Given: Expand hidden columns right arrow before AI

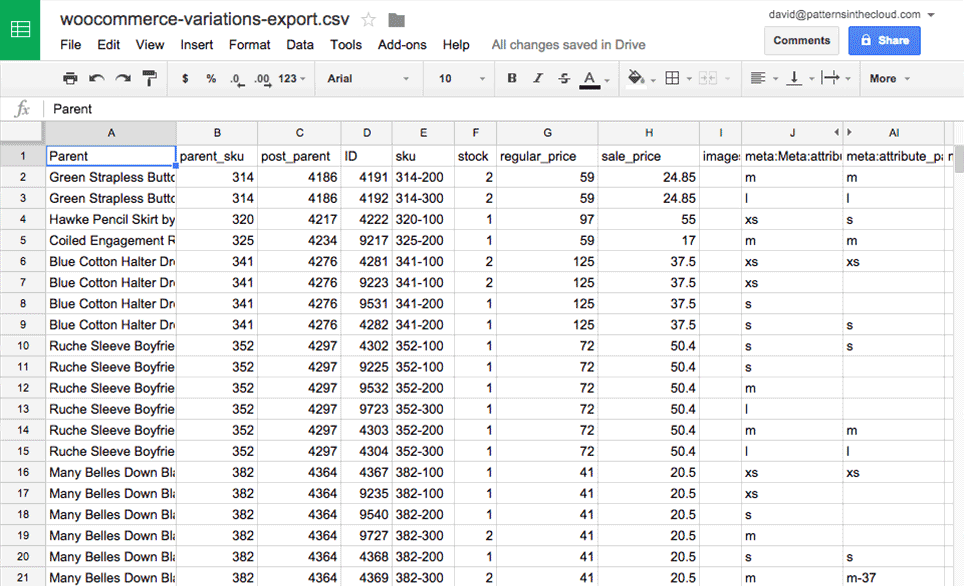Looking at the screenshot, I should click(849, 132).
